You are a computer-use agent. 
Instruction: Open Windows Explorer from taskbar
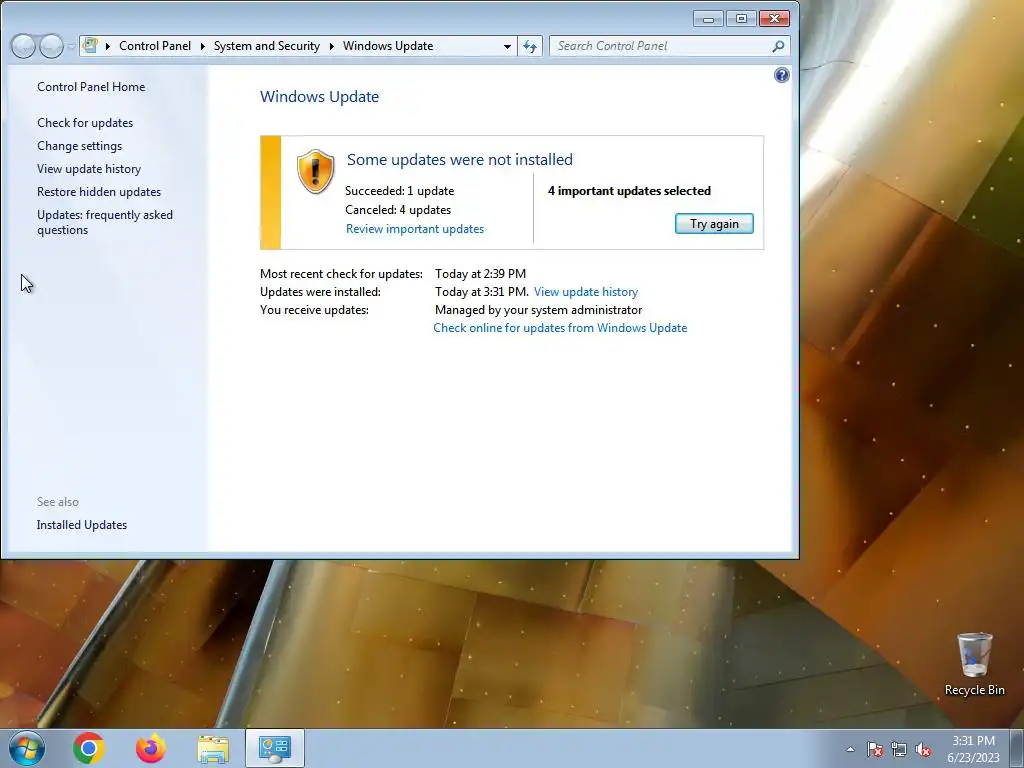pos(213,749)
